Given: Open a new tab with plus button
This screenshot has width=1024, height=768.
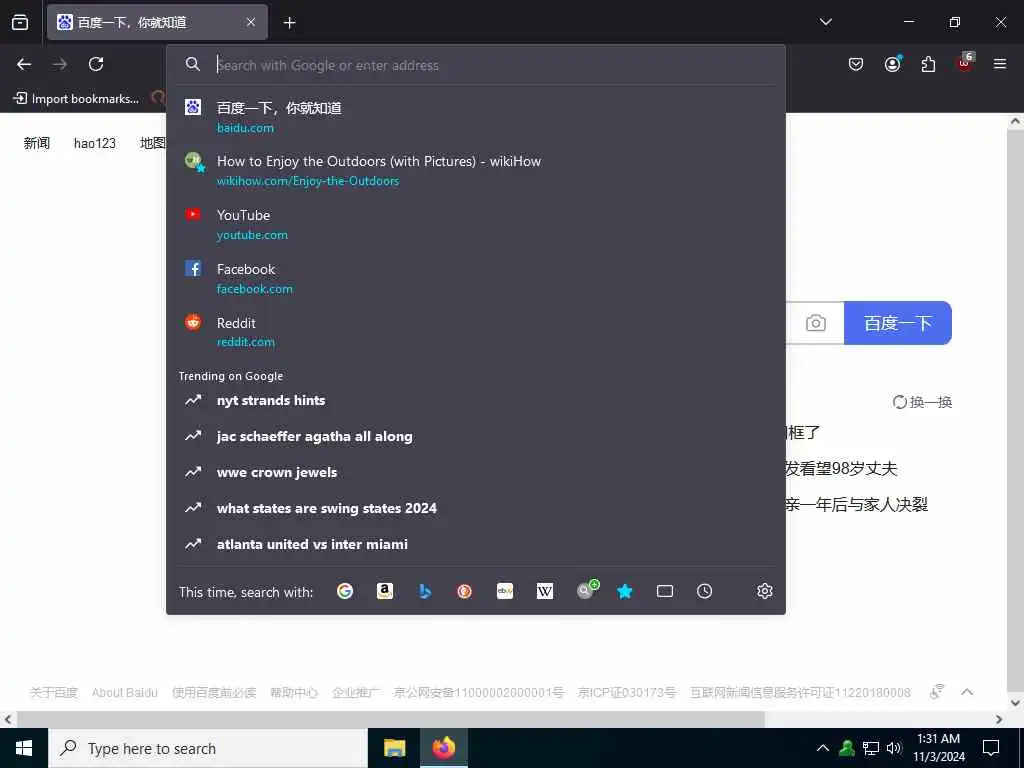Looking at the screenshot, I should (x=289, y=23).
